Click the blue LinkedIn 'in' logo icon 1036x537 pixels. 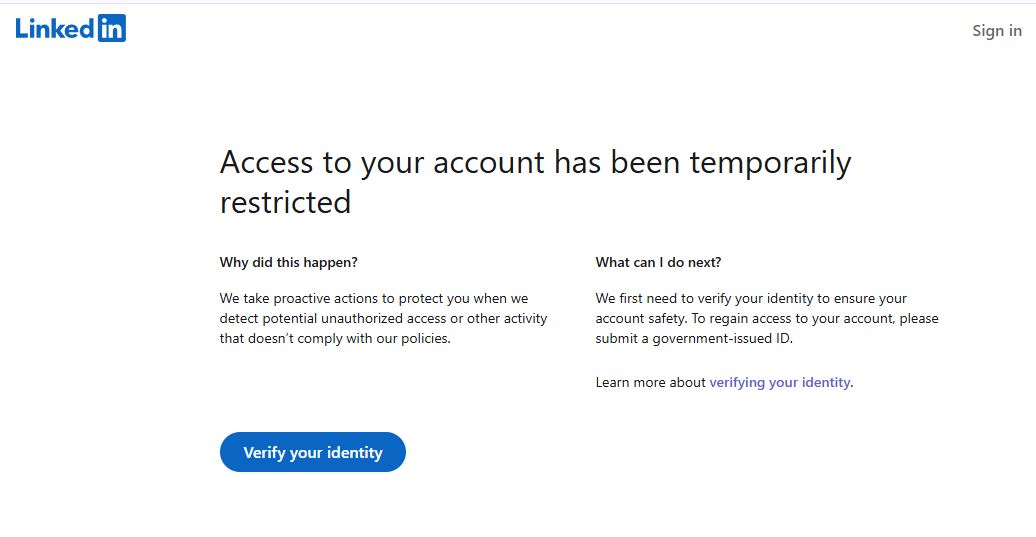coord(112,28)
